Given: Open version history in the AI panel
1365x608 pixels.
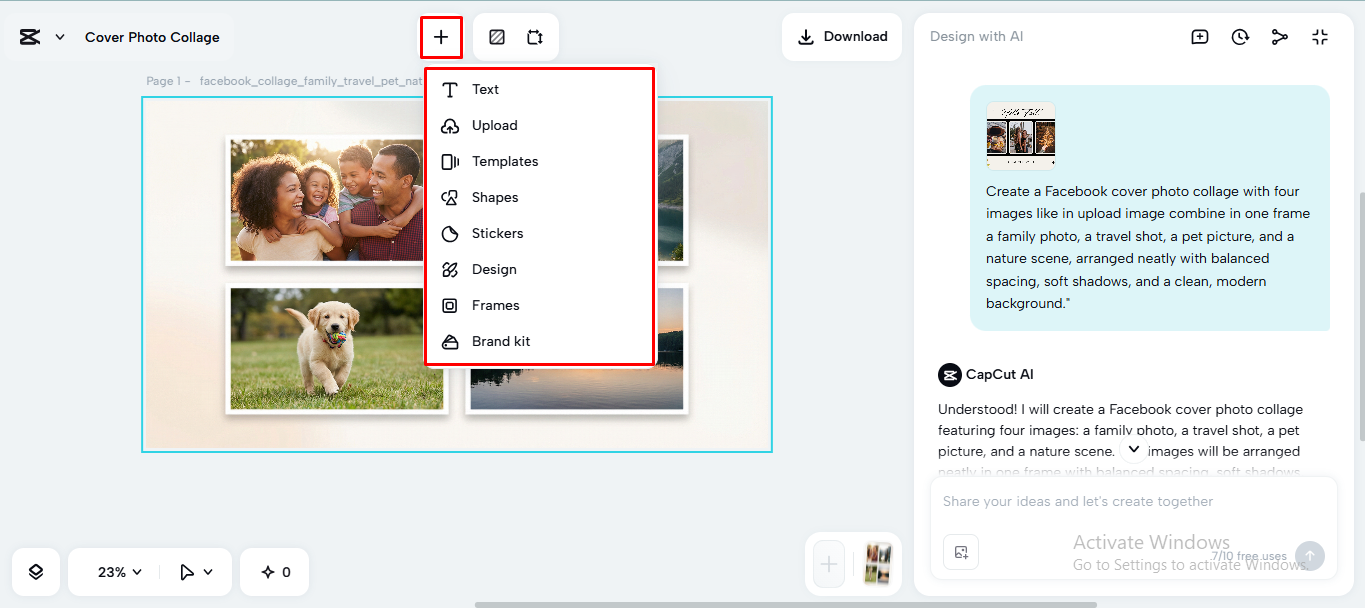Looking at the screenshot, I should [1240, 36].
